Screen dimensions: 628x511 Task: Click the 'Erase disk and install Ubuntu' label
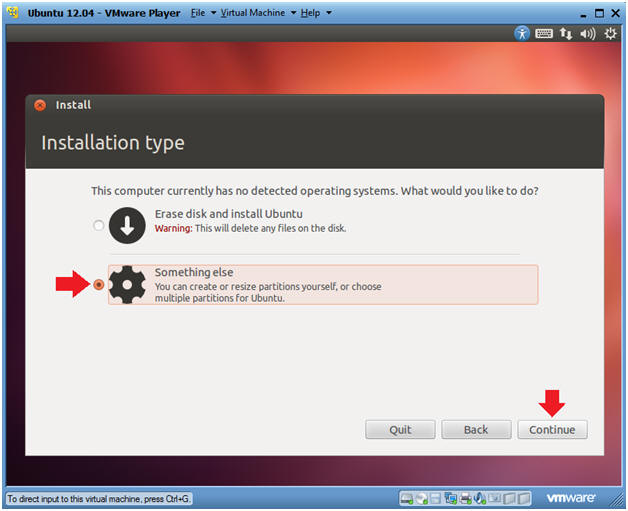(x=229, y=214)
